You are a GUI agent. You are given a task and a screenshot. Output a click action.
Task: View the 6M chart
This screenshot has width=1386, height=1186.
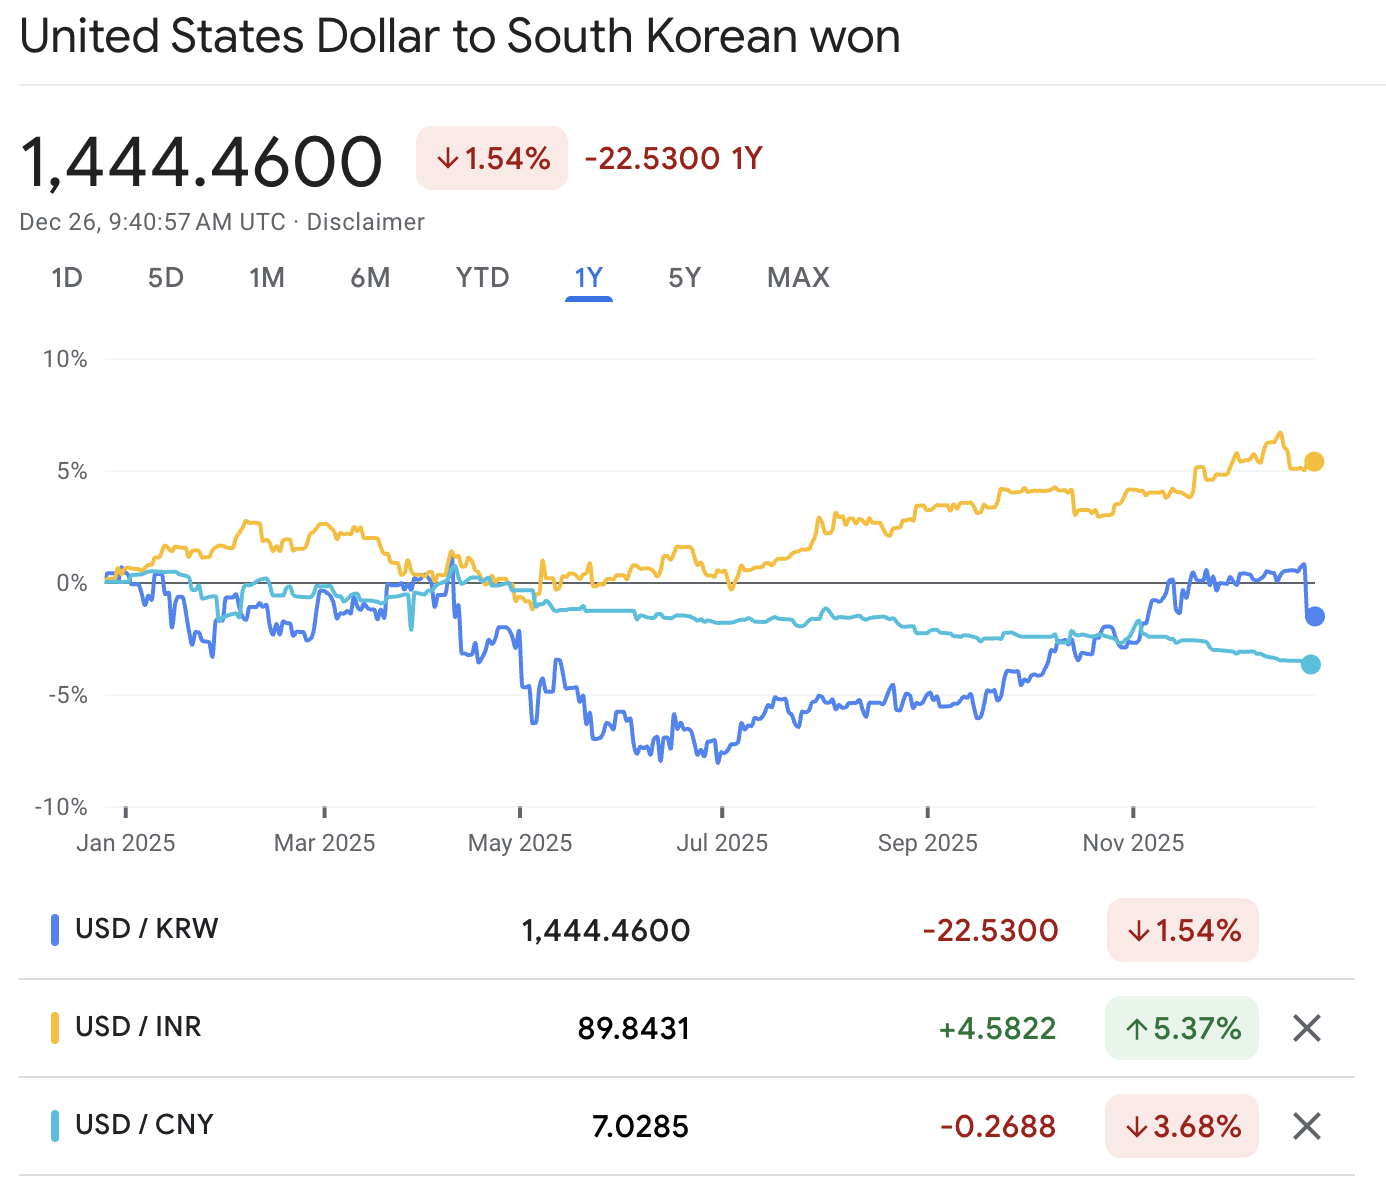370,278
